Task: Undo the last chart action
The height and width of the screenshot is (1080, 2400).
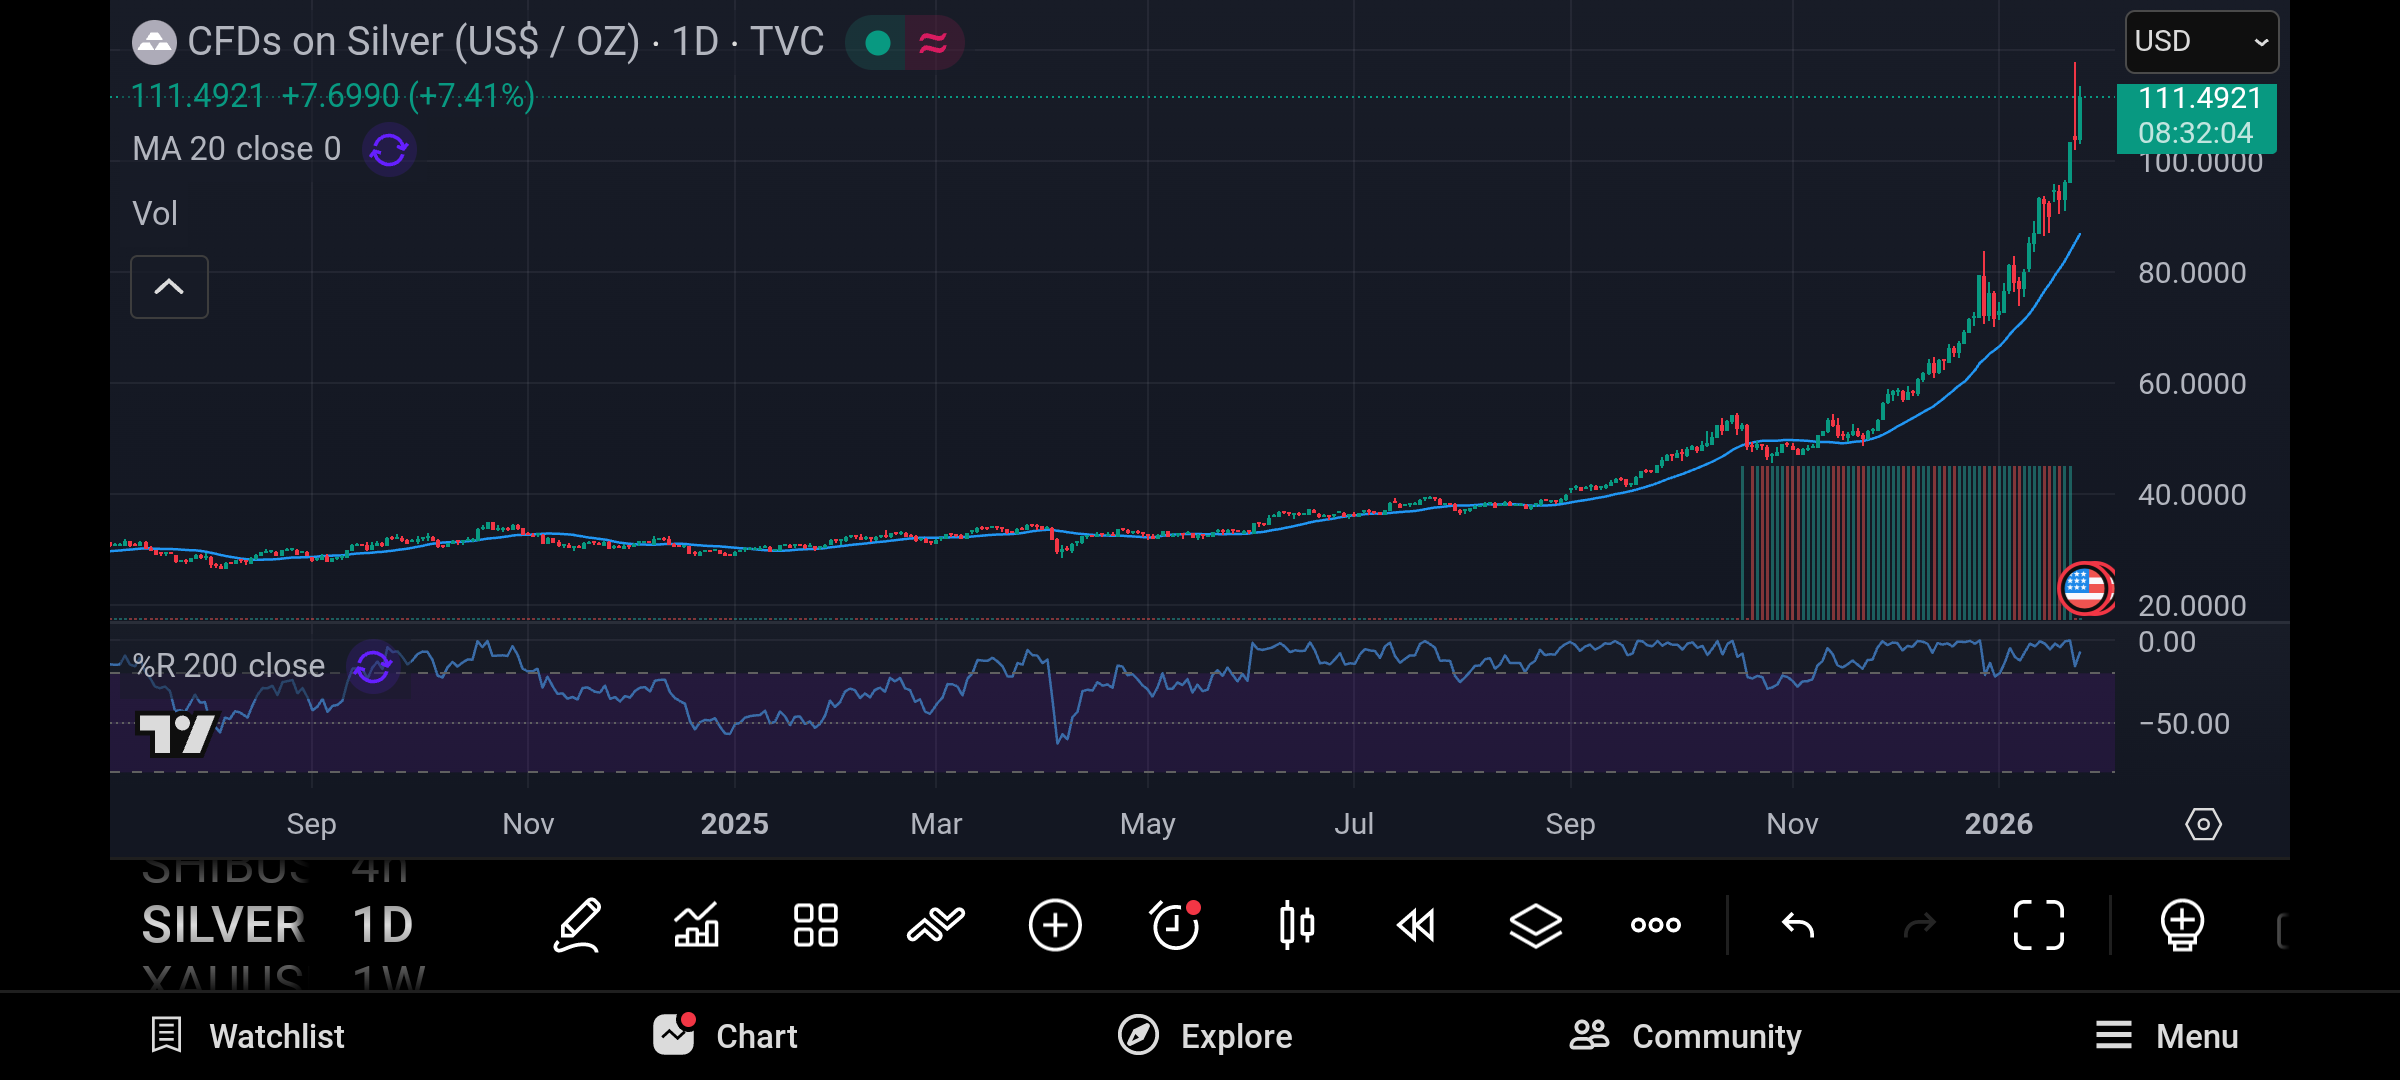Action: pos(1797,925)
